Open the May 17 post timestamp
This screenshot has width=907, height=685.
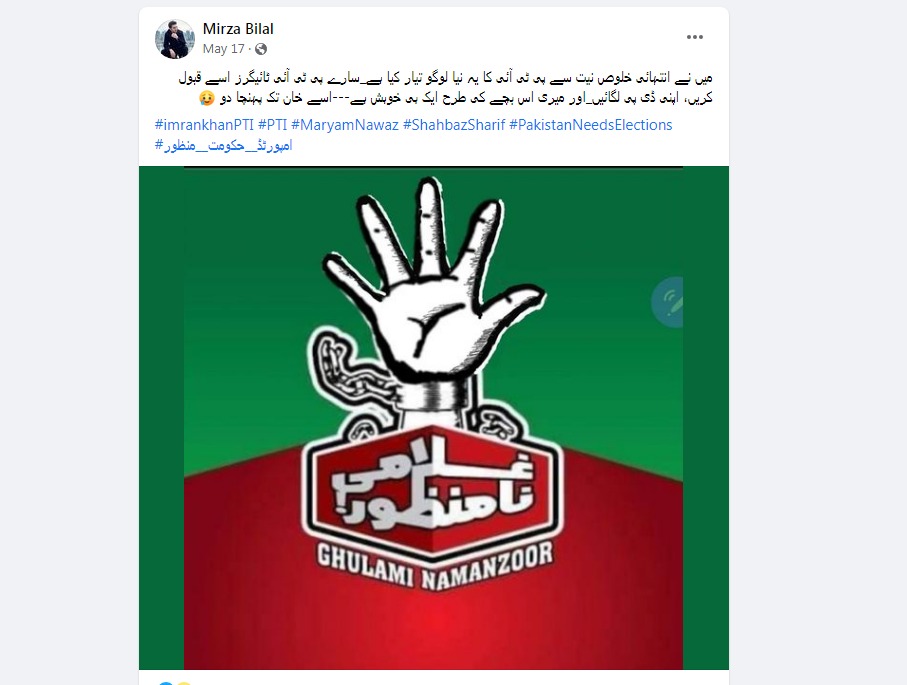tap(223, 49)
